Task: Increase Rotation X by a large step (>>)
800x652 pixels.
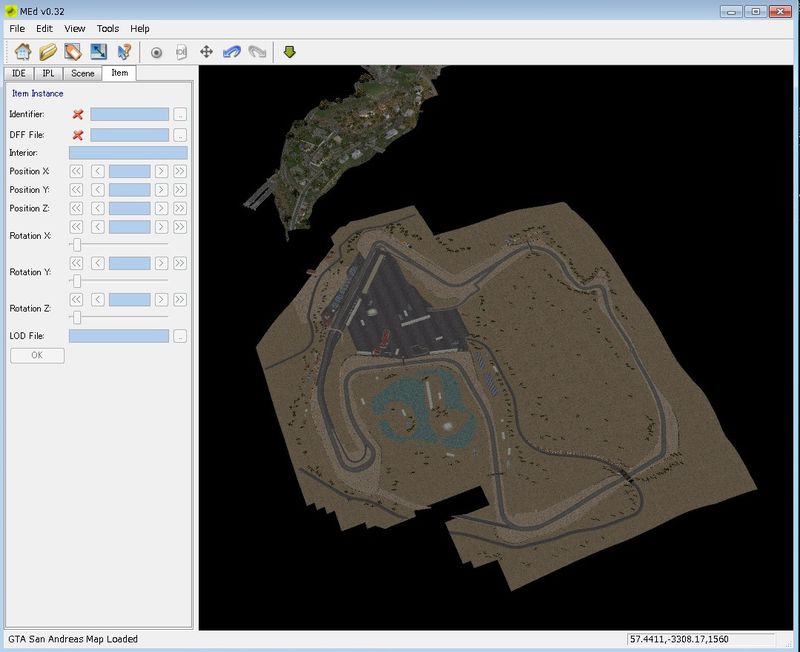Action: tap(180, 227)
